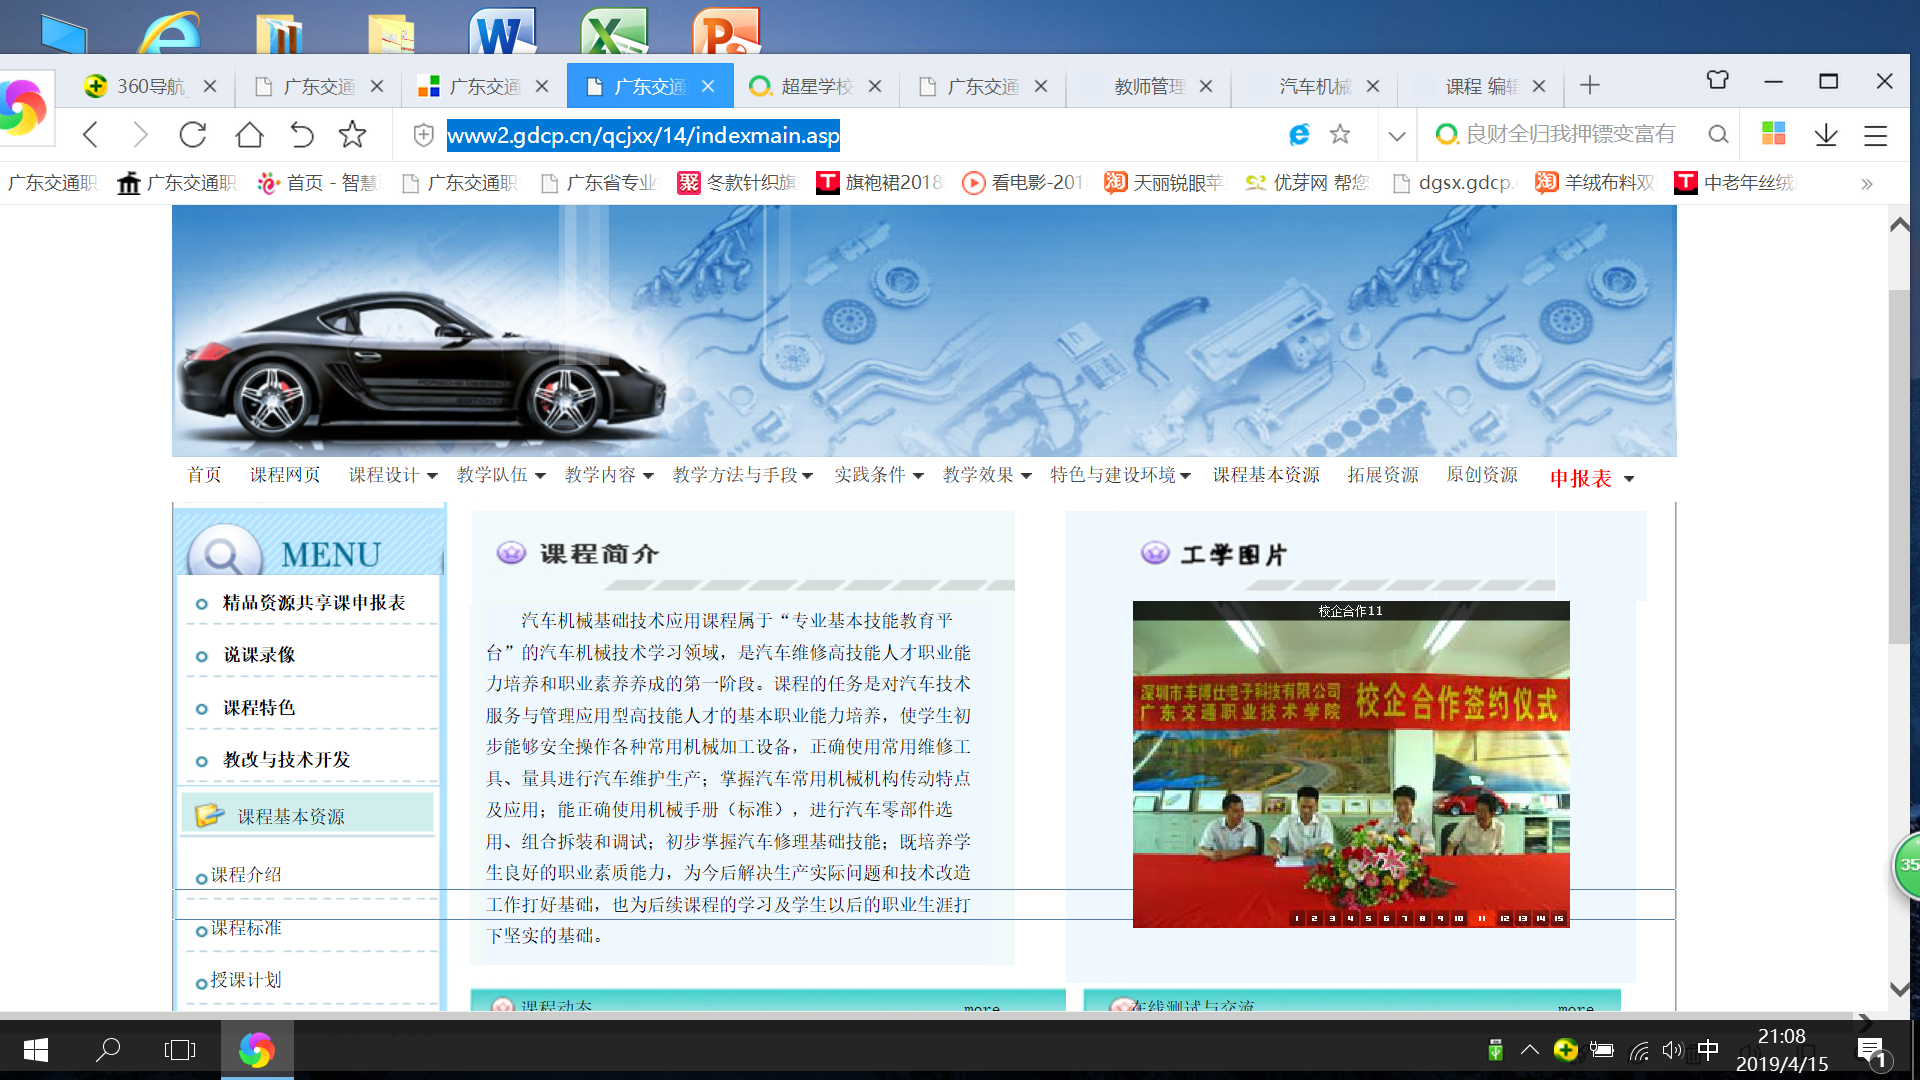Open Windows Start menu
This screenshot has height=1080, width=1920.
pos(36,1049)
